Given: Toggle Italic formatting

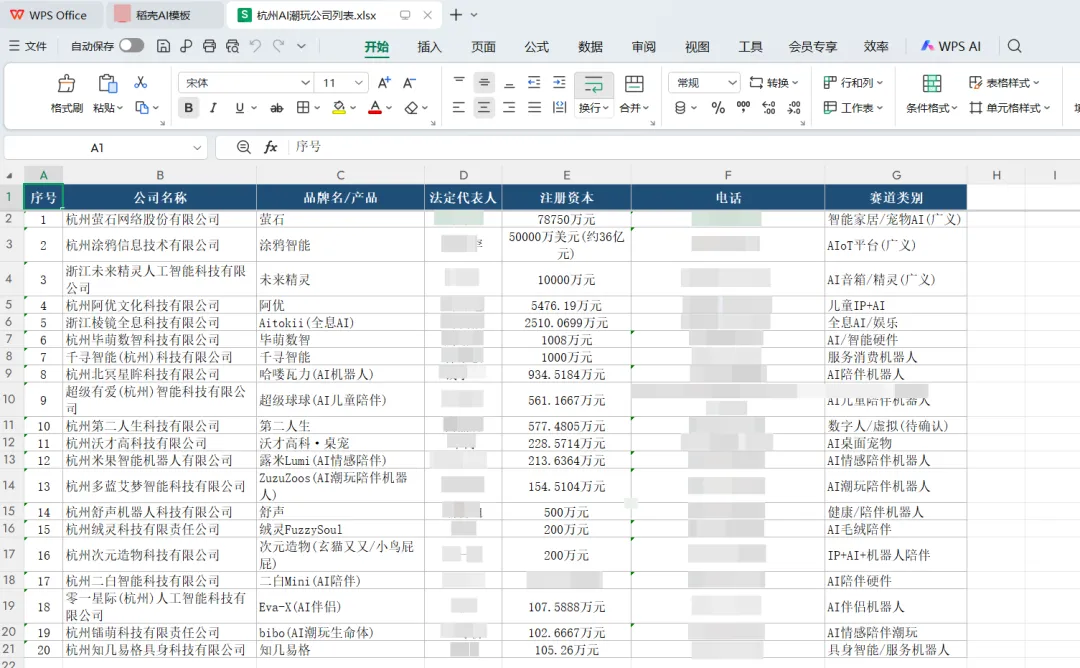Looking at the screenshot, I should tap(214, 108).
